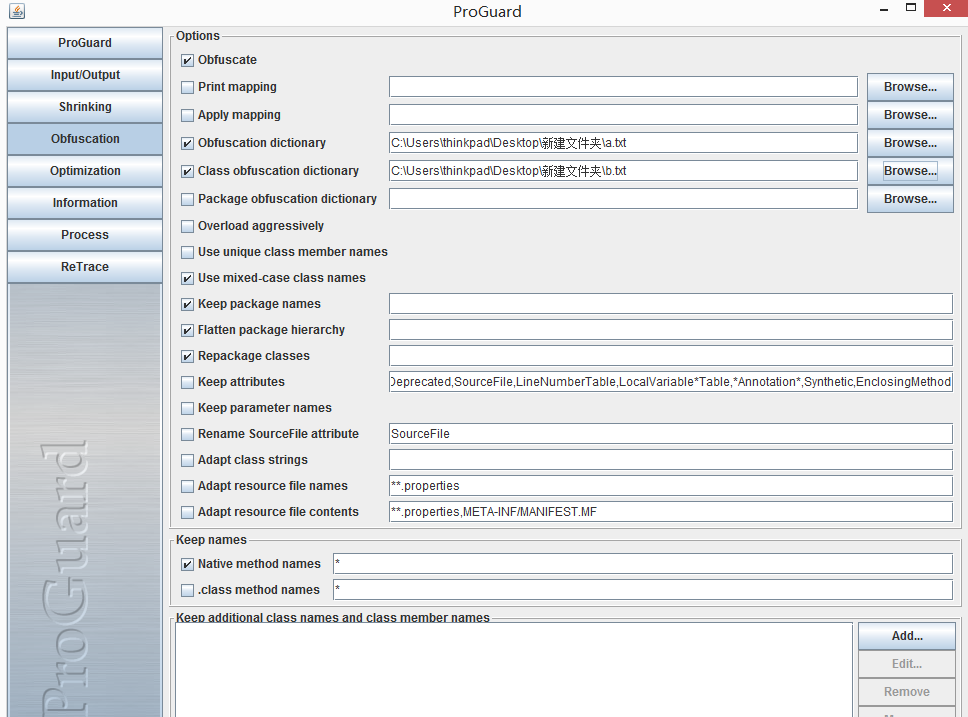
Task: Toggle the Obfuscation dictionary checkbox
Action: (x=188, y=143)
